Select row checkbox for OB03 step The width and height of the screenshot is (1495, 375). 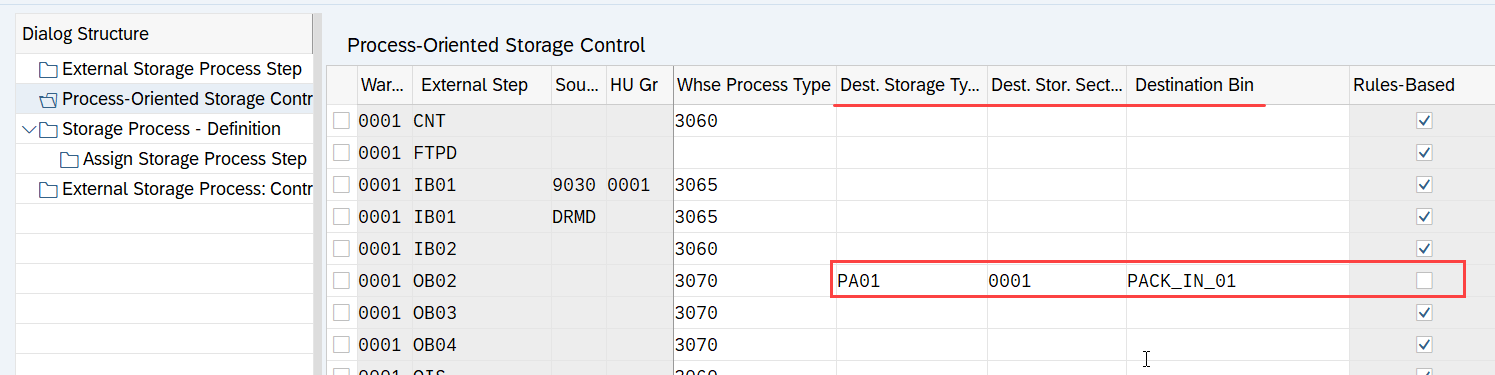[342, 313]
